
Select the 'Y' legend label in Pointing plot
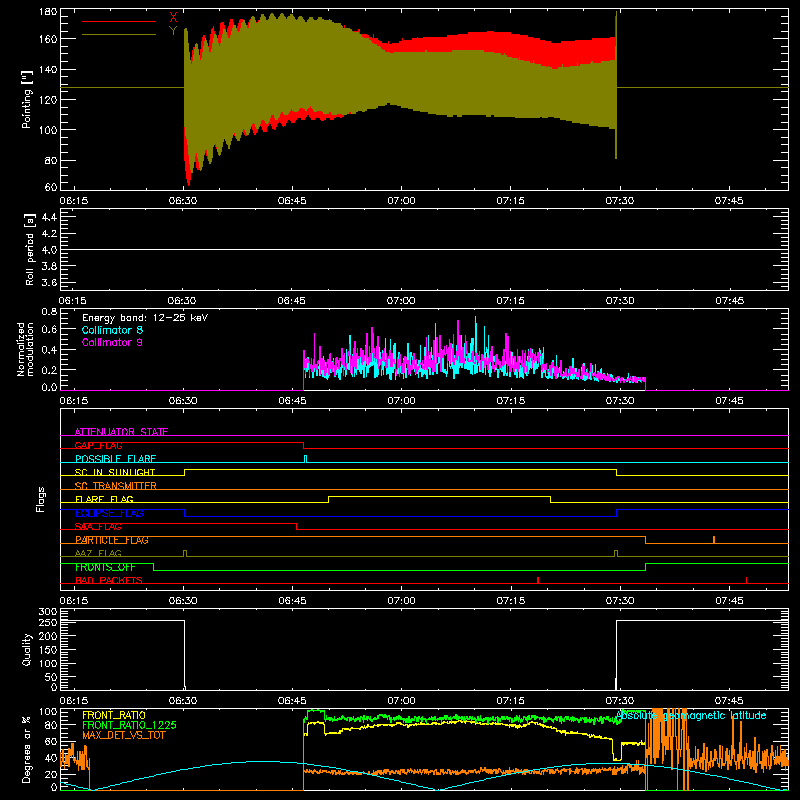[x=173, y=31]
